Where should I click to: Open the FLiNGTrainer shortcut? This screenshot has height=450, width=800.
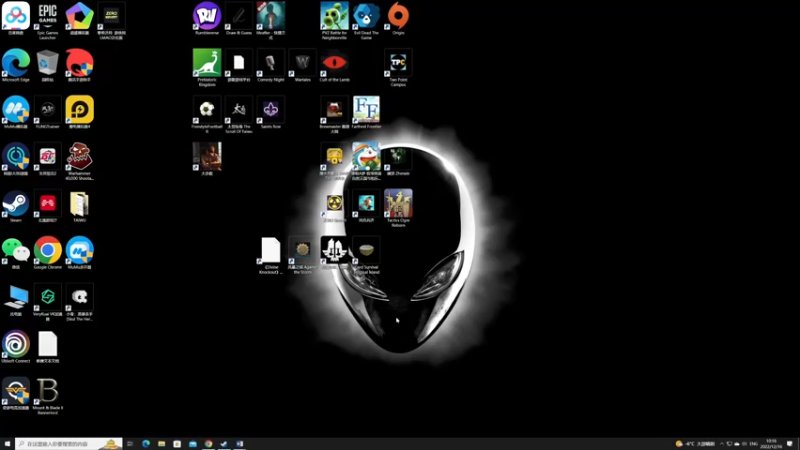47,110
